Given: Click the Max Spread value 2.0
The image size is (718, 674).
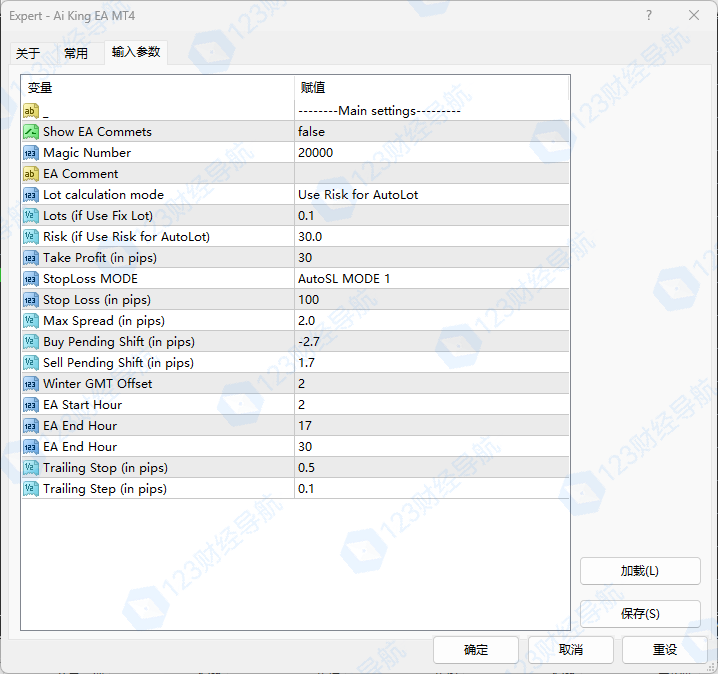Looking at the screenshot, I should point(306,321).
